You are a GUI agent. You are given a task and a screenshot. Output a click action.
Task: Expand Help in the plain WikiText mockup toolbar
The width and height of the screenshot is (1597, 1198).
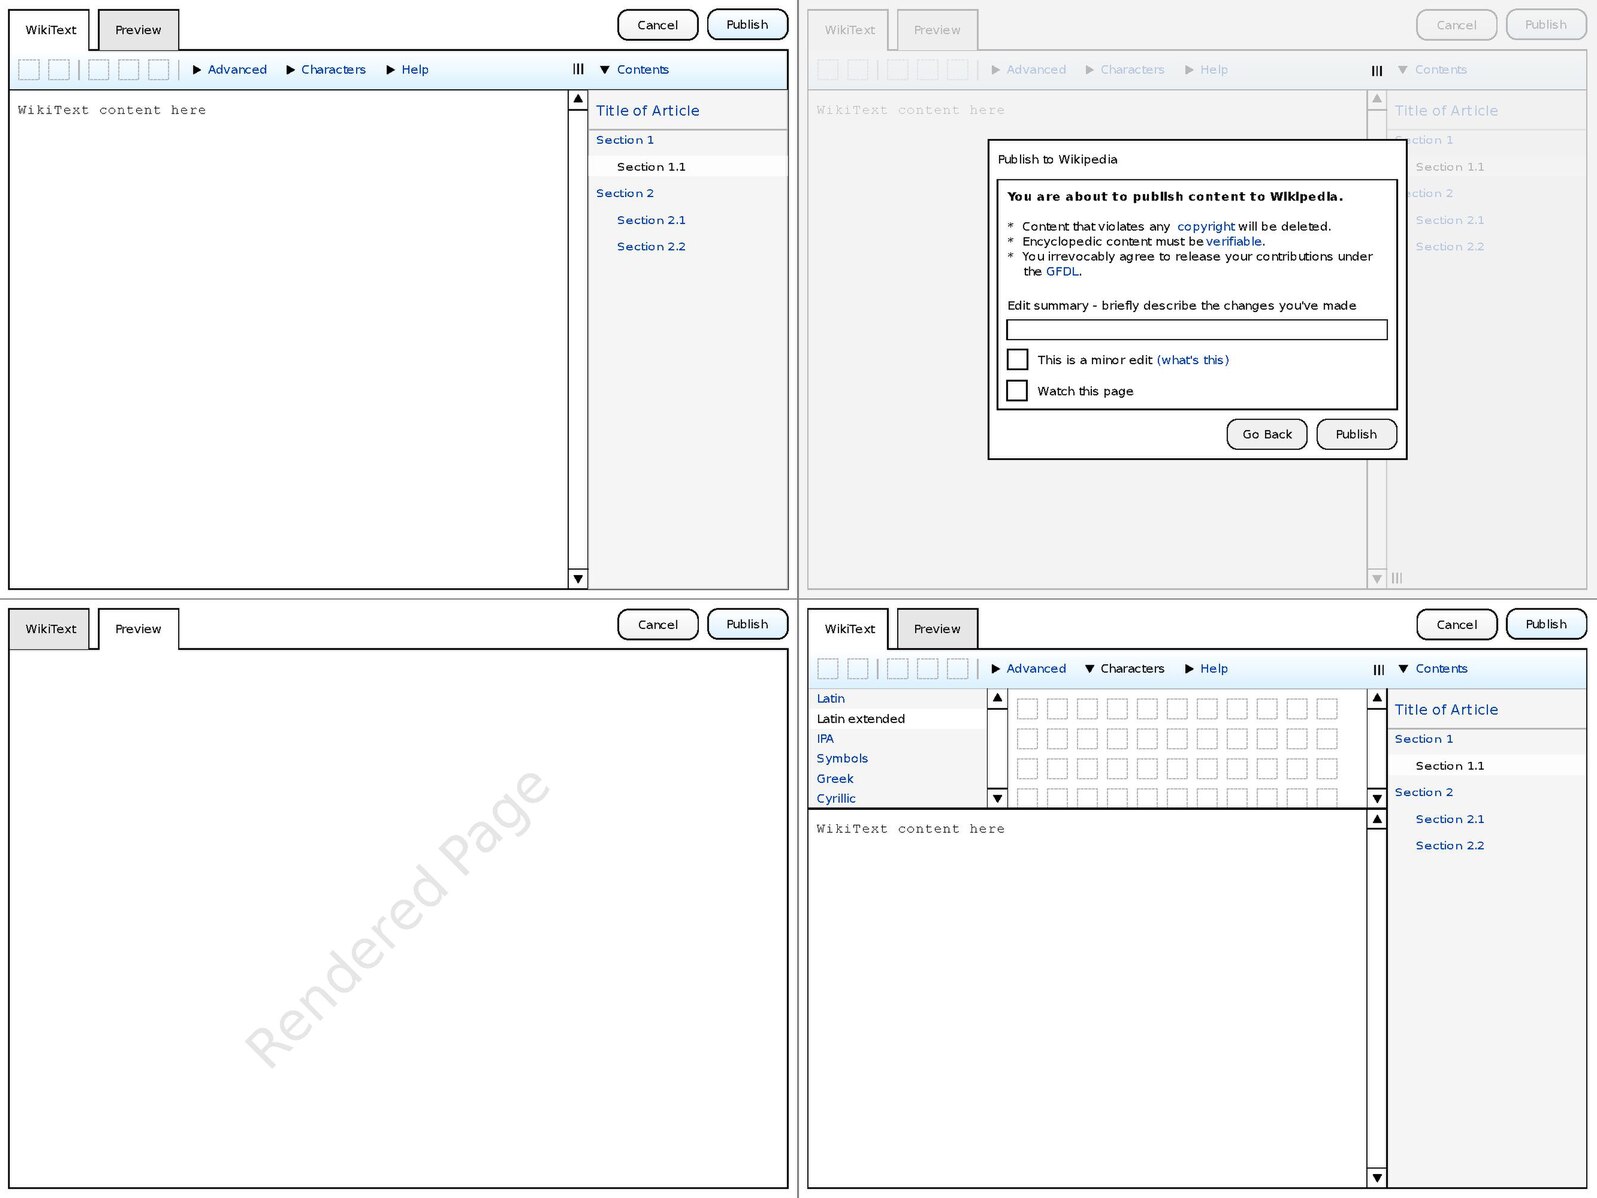pos(407,69)
